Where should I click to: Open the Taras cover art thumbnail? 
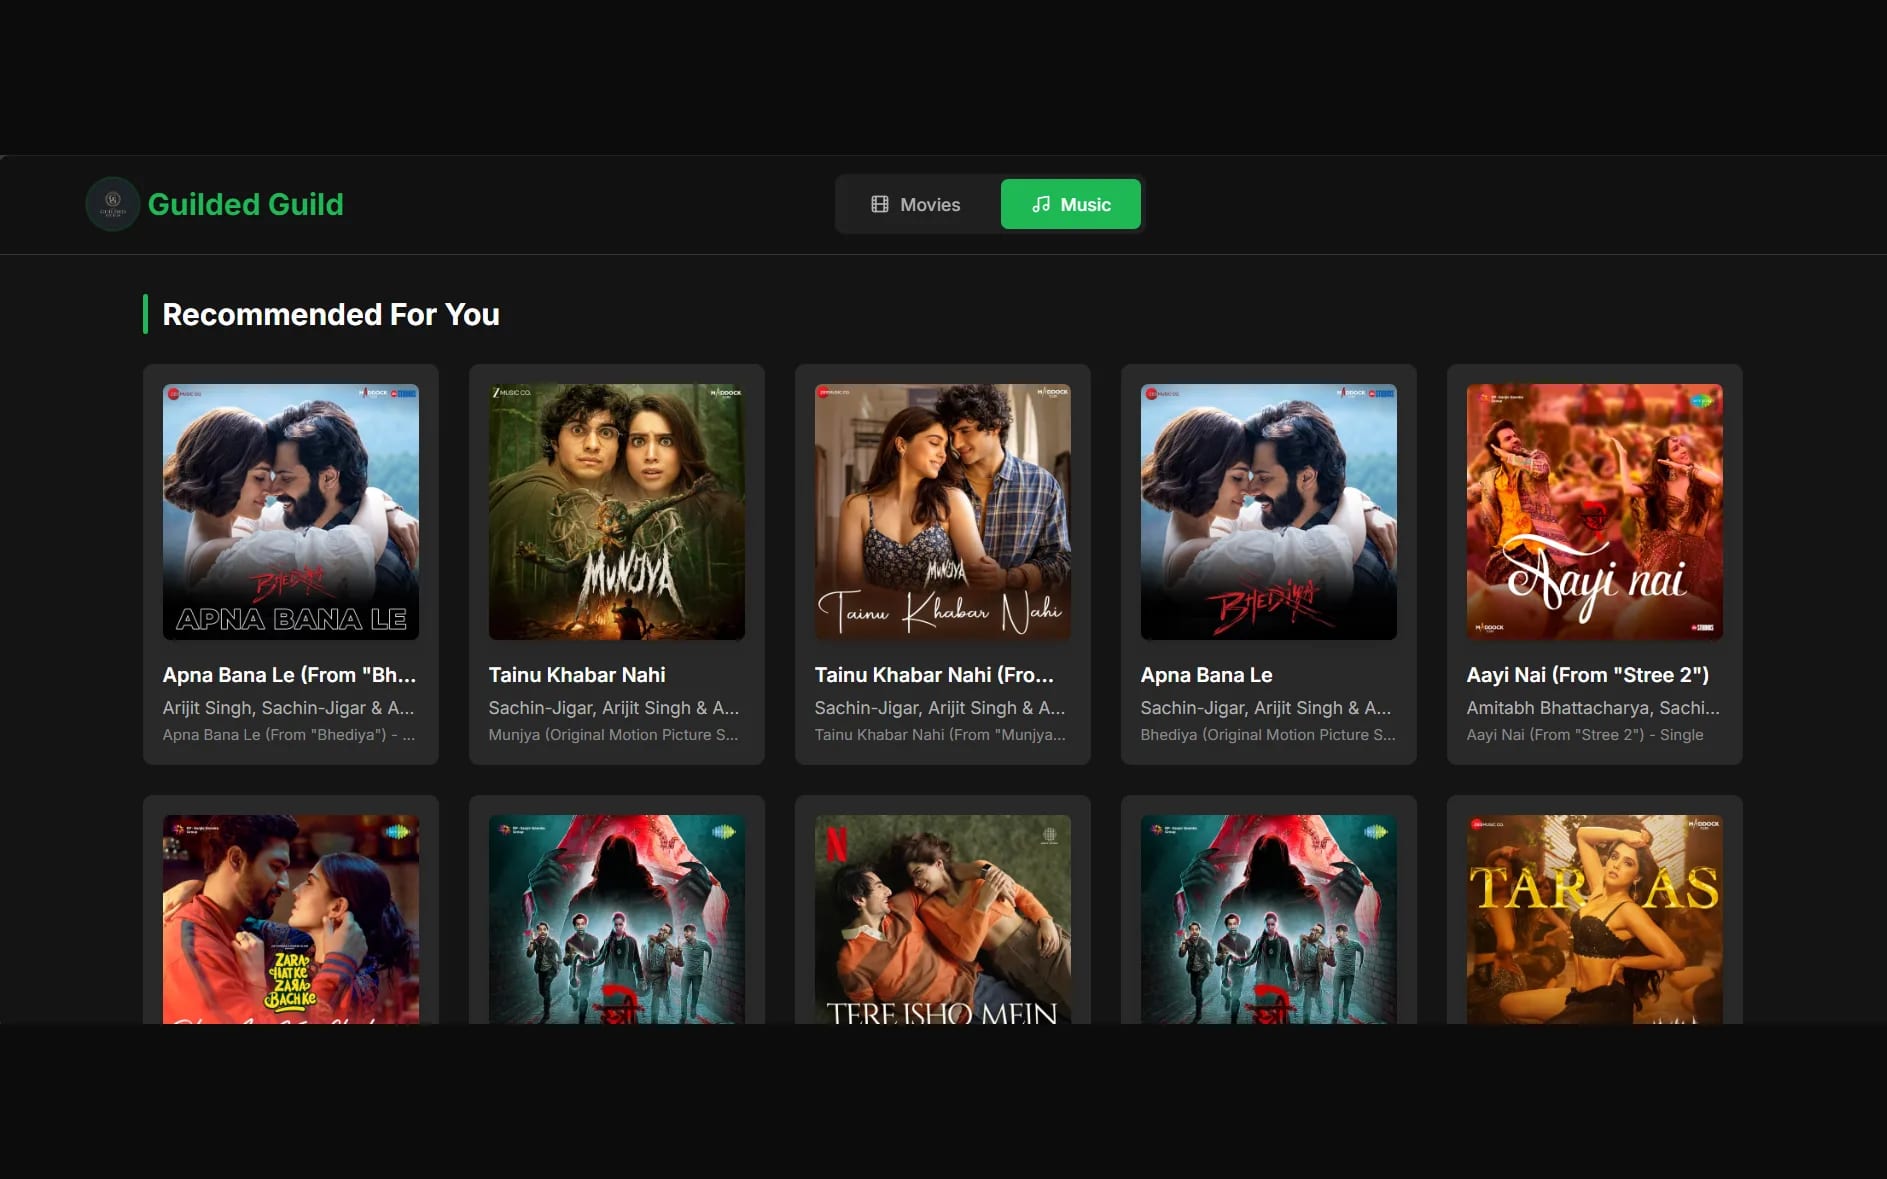(1595, 919)
